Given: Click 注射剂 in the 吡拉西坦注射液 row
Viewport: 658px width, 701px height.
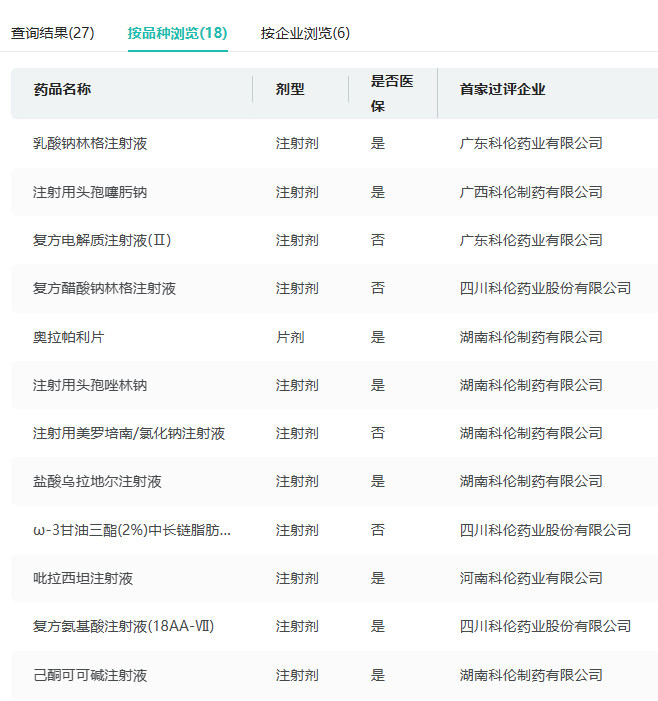Looking at the screenshot, I should (297, 579).
